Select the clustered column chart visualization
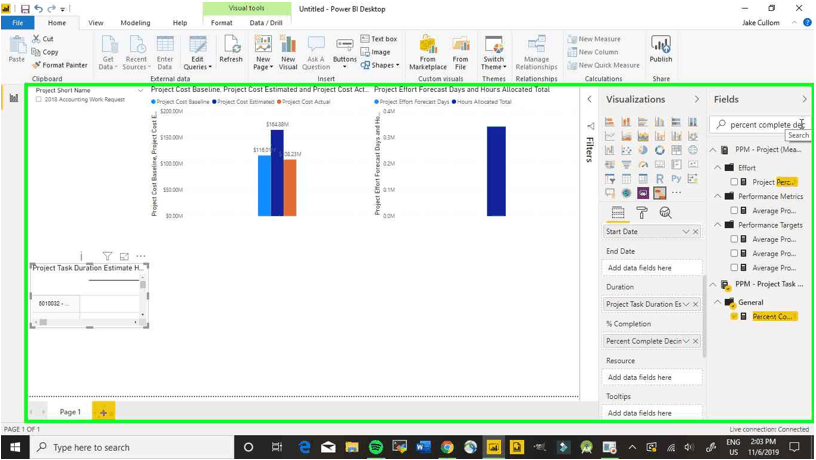 (659, 122)
